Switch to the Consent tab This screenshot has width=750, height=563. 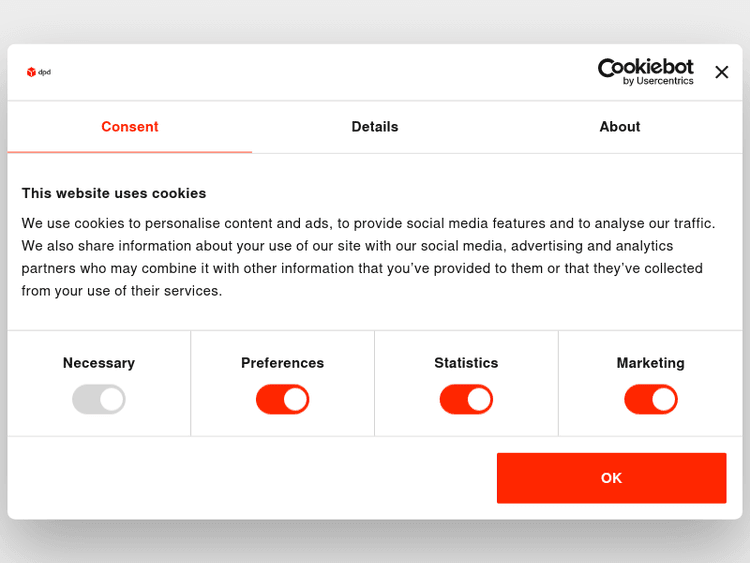click(x=130, y=127)
